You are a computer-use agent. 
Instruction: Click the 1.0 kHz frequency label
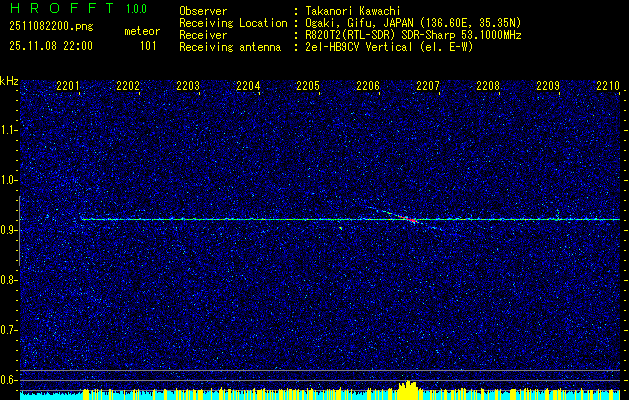point(9,181)
